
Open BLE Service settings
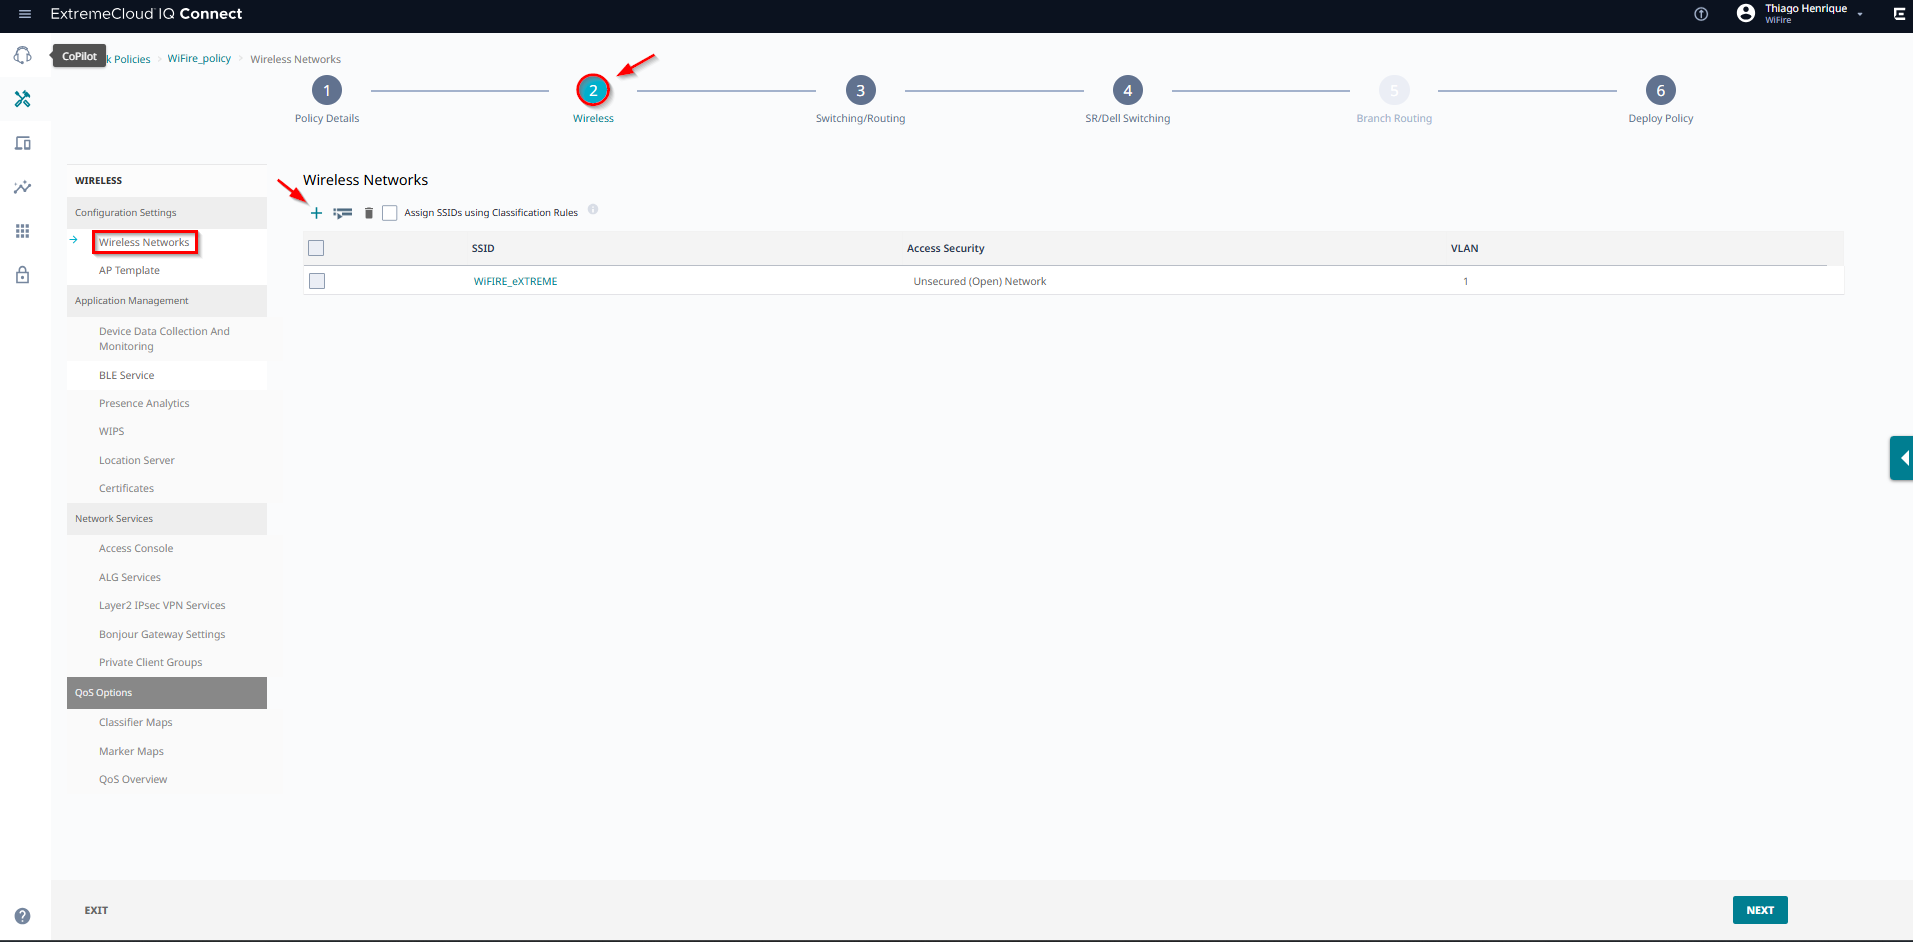pyautogui.click(x=126, y=376)
